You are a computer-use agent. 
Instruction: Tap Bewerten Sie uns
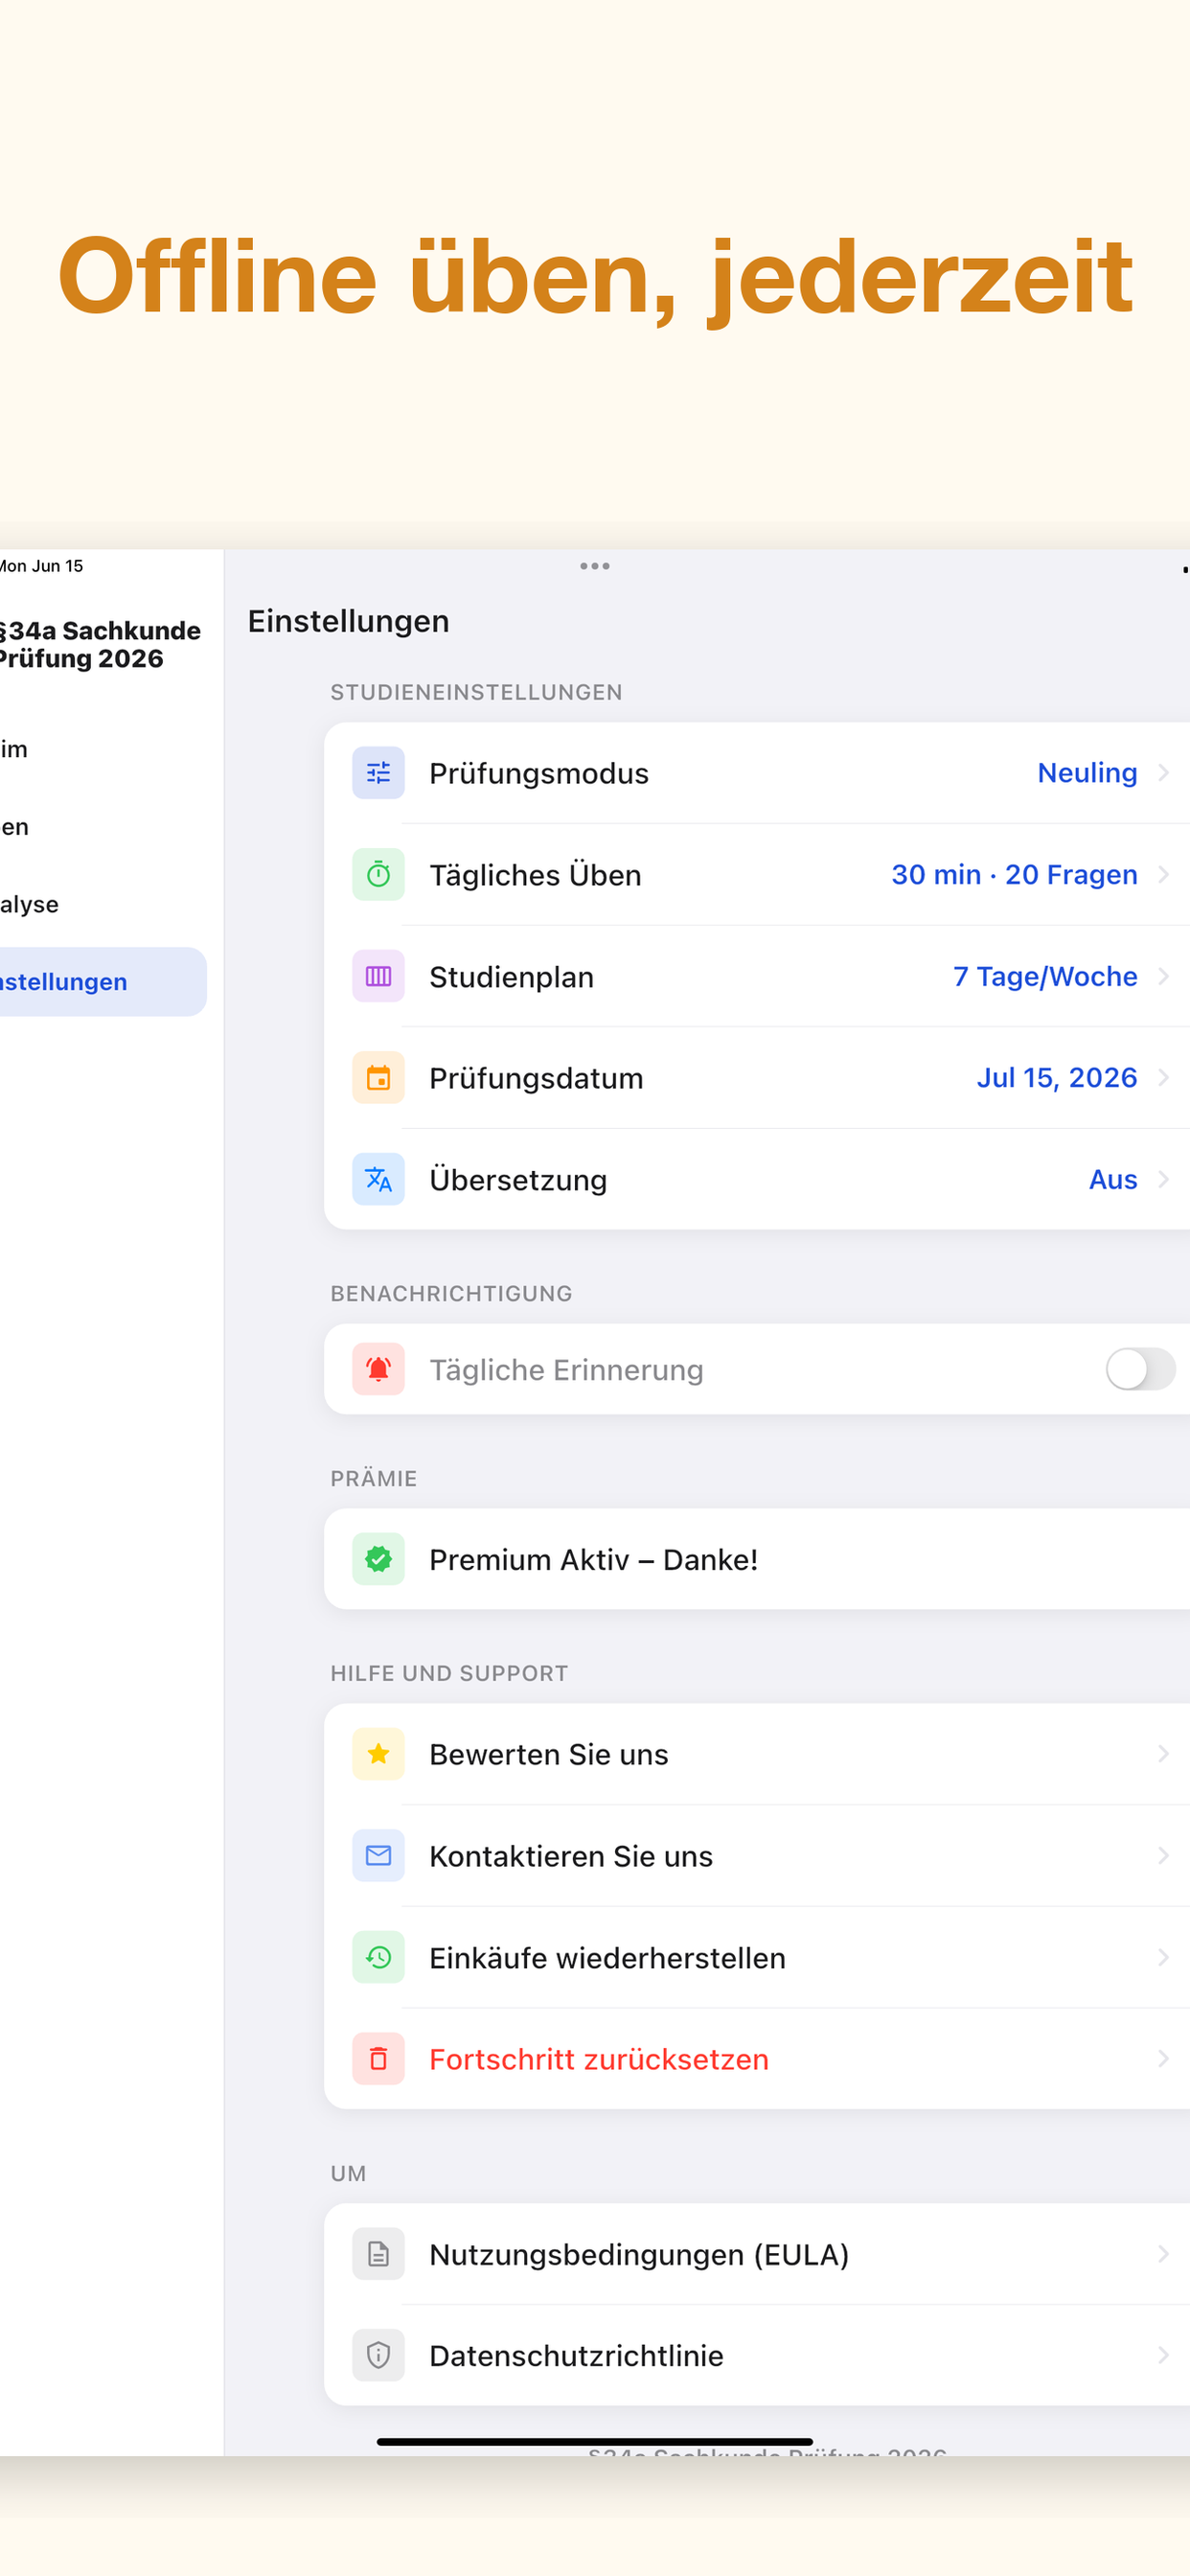[757, 1754]
